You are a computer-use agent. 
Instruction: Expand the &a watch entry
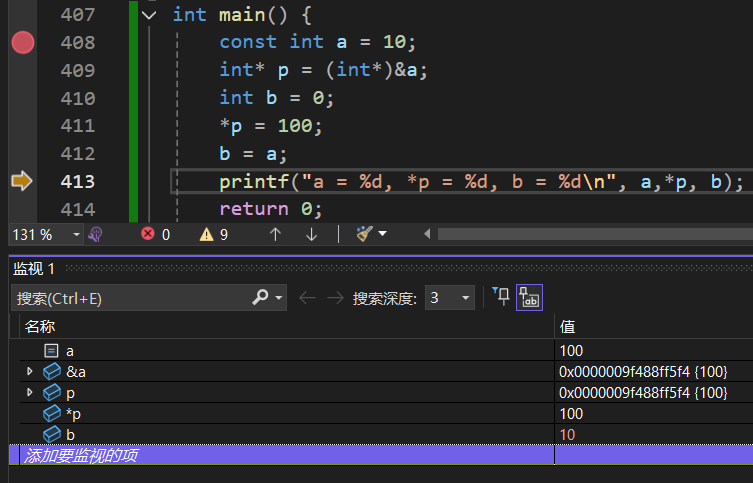[29, 371]
